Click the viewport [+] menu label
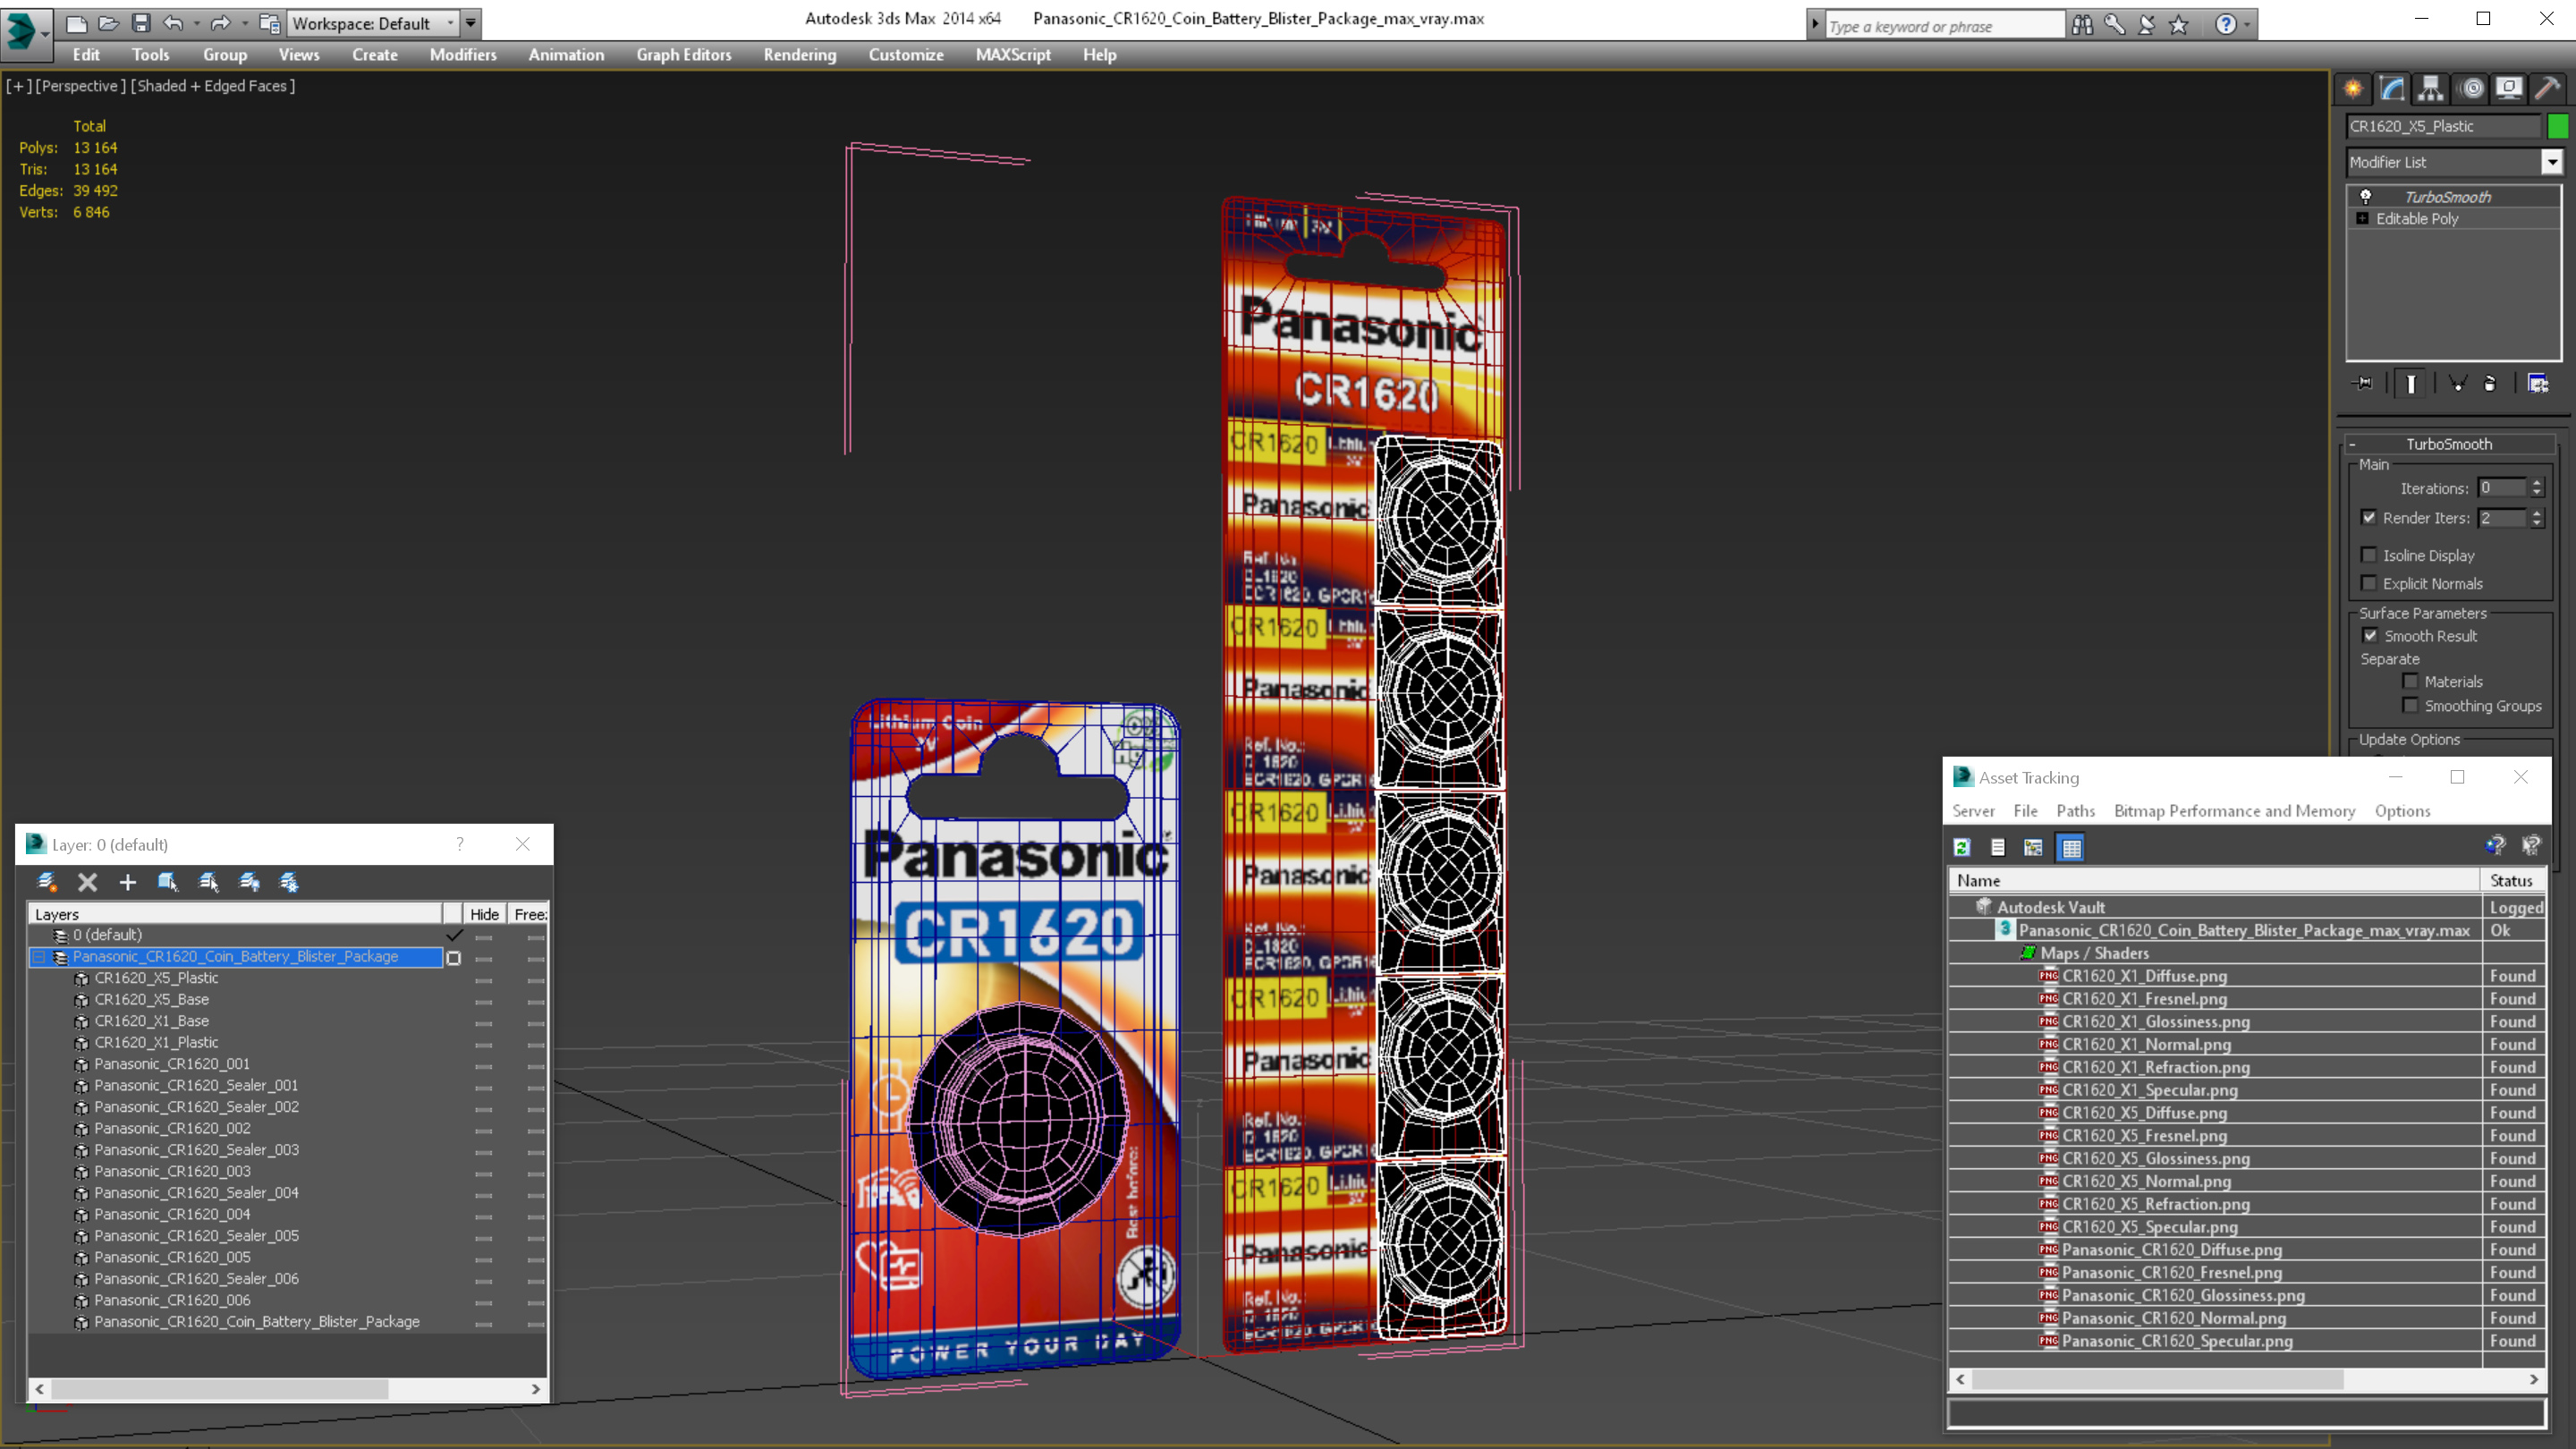Viewport: 2576px width, 1449px height. click(18, 86)
